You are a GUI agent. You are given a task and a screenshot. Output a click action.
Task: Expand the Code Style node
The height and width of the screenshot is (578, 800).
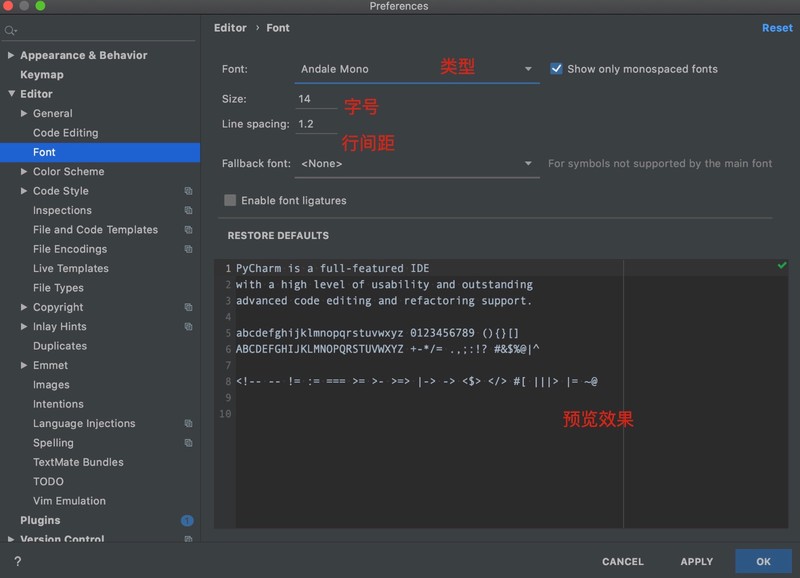[23, 191]
